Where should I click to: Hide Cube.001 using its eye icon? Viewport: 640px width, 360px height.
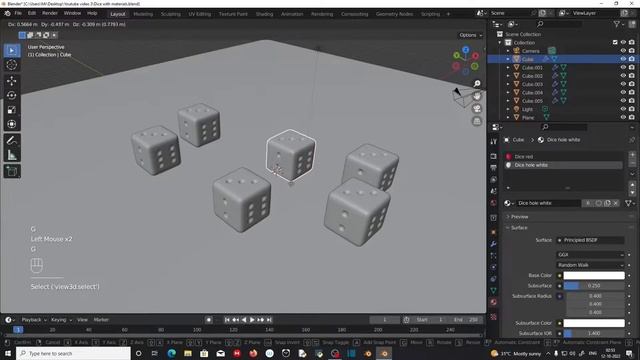[623, 68]
